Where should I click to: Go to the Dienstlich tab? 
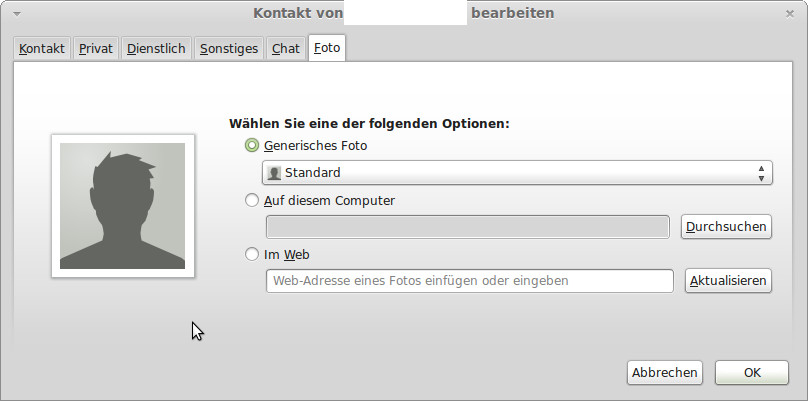(156, 49)
